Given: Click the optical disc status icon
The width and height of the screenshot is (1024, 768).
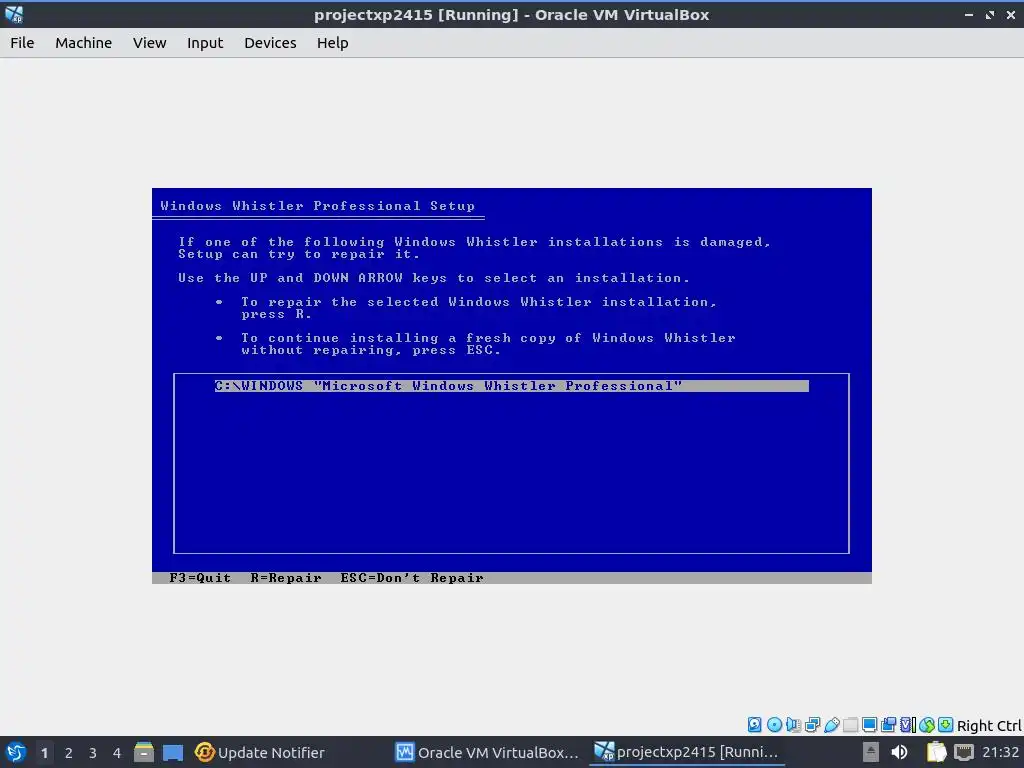Looking at the screenshot, I should pos(774,724).
